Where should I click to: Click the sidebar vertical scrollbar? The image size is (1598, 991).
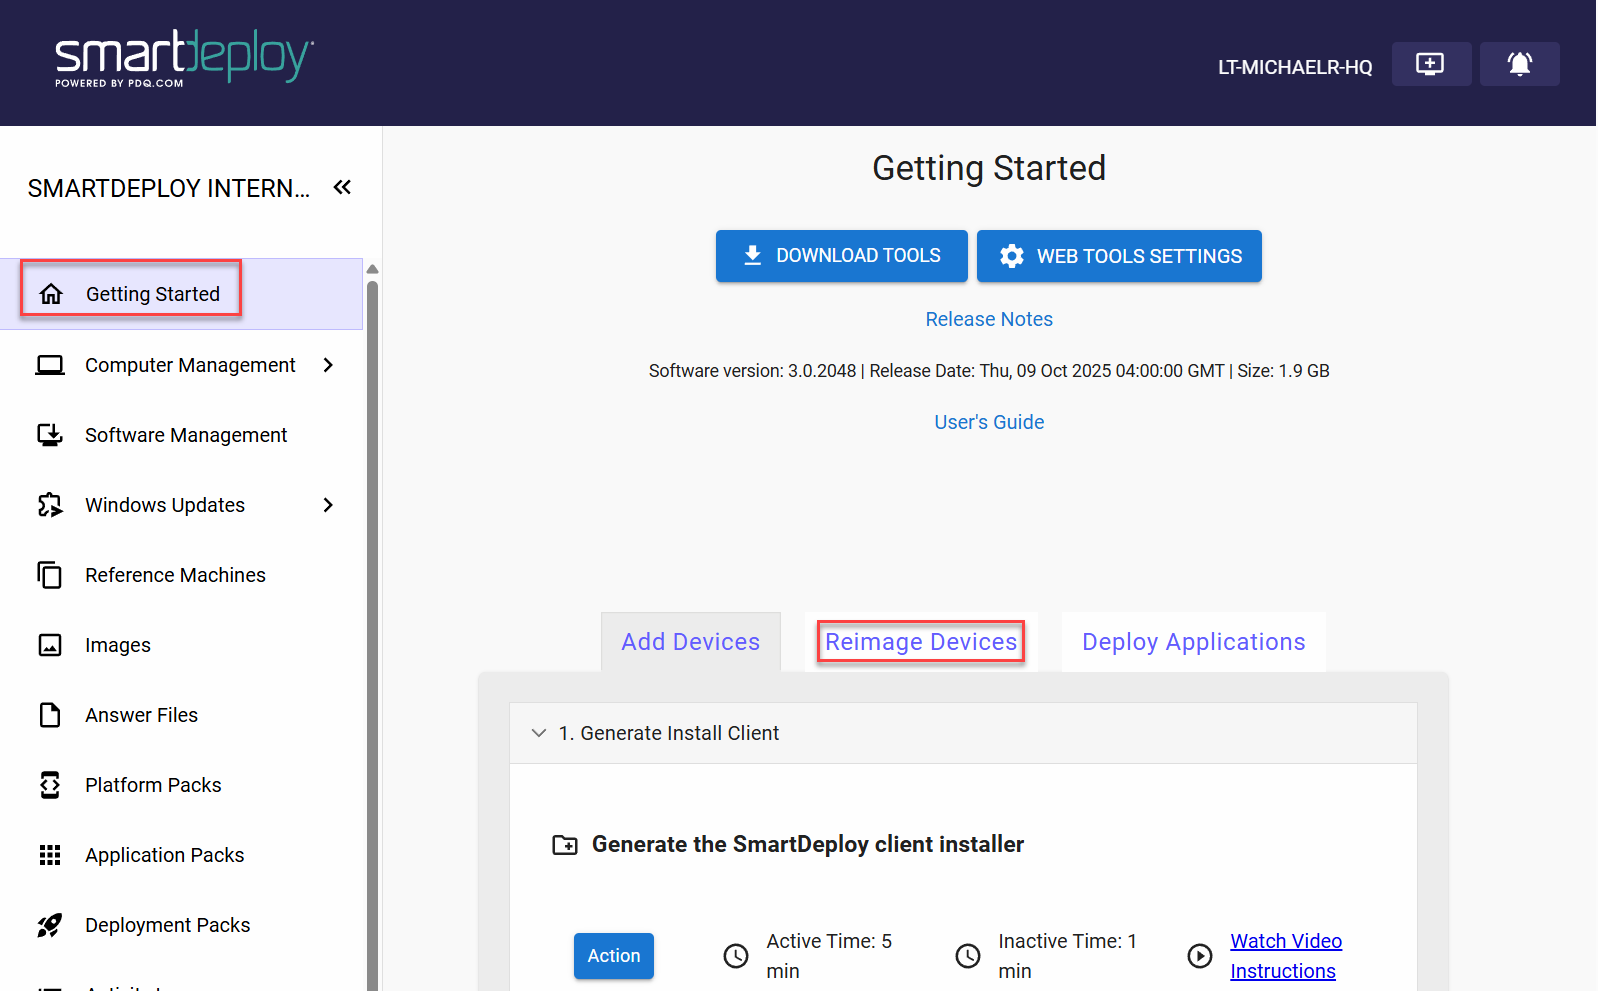pyautogui.click(x=372, y=600)
